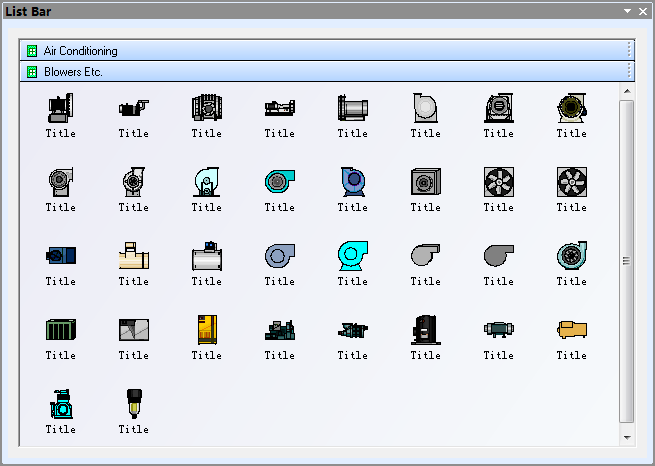Click the scrollbar up arrow
Image resolution: width=655 pixels, height=466 pixels.
627,91
